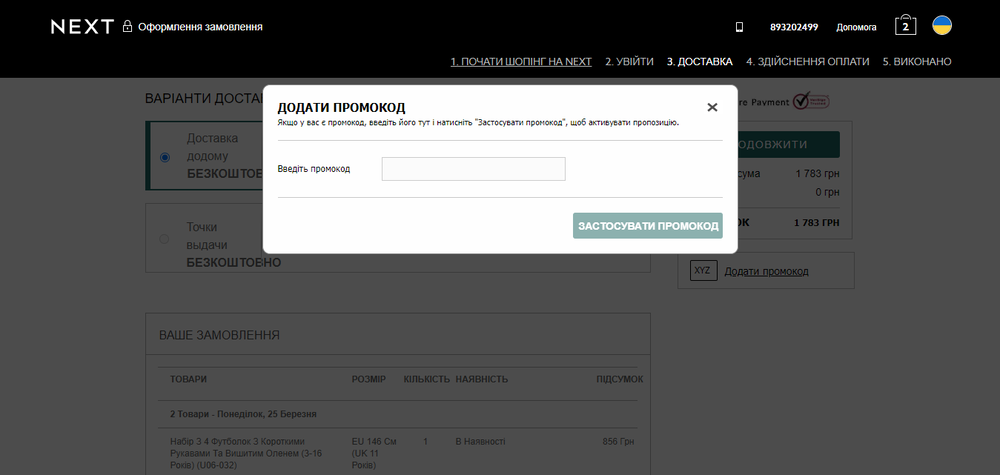Go to step 4. Здійснення оплати
The image size is (1000, 475).
coord(807,62)
